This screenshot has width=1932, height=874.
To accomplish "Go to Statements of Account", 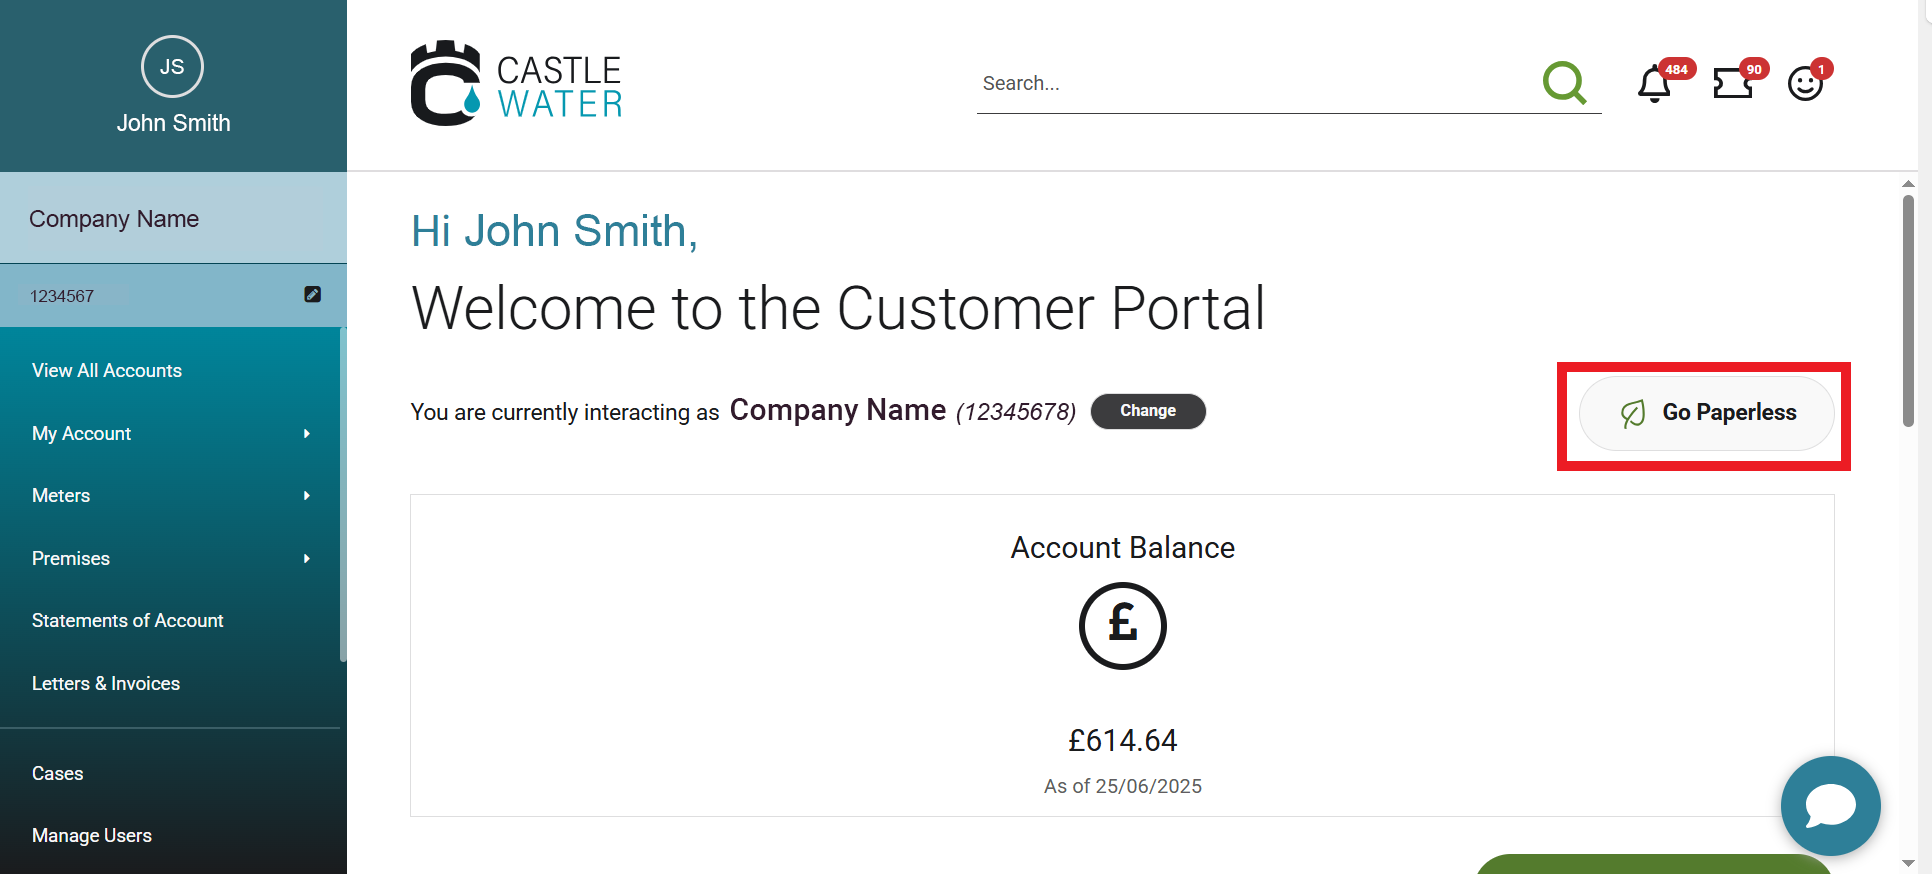I will pos(128,620).
